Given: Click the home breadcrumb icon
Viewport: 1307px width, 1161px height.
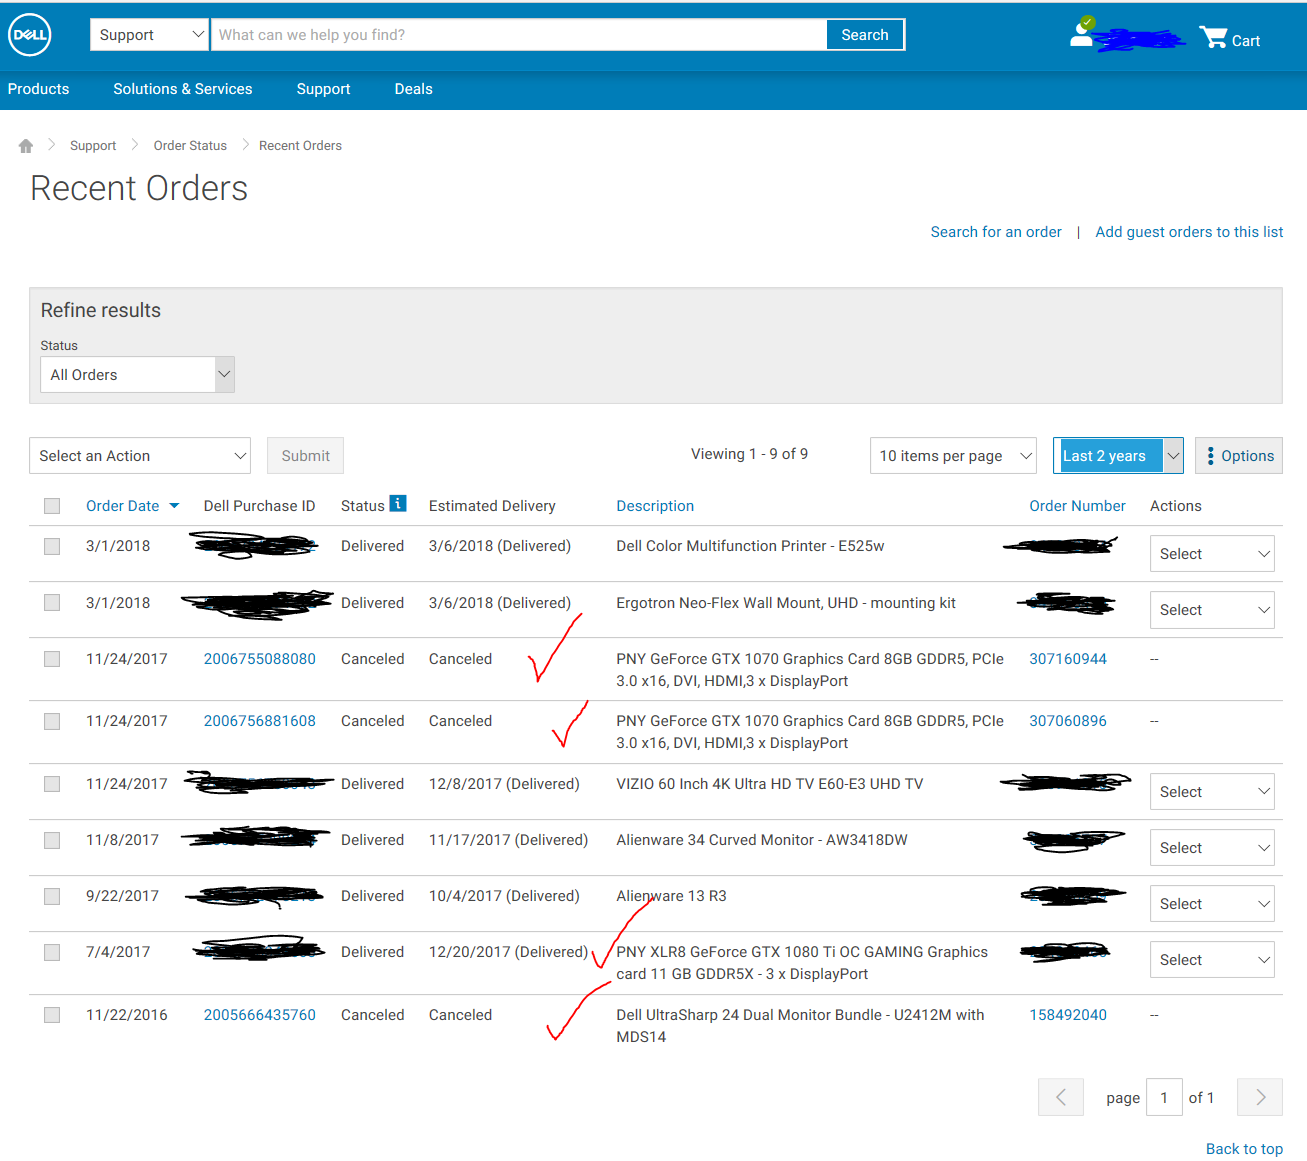Looking at the screenshot, I should (26, 146).
